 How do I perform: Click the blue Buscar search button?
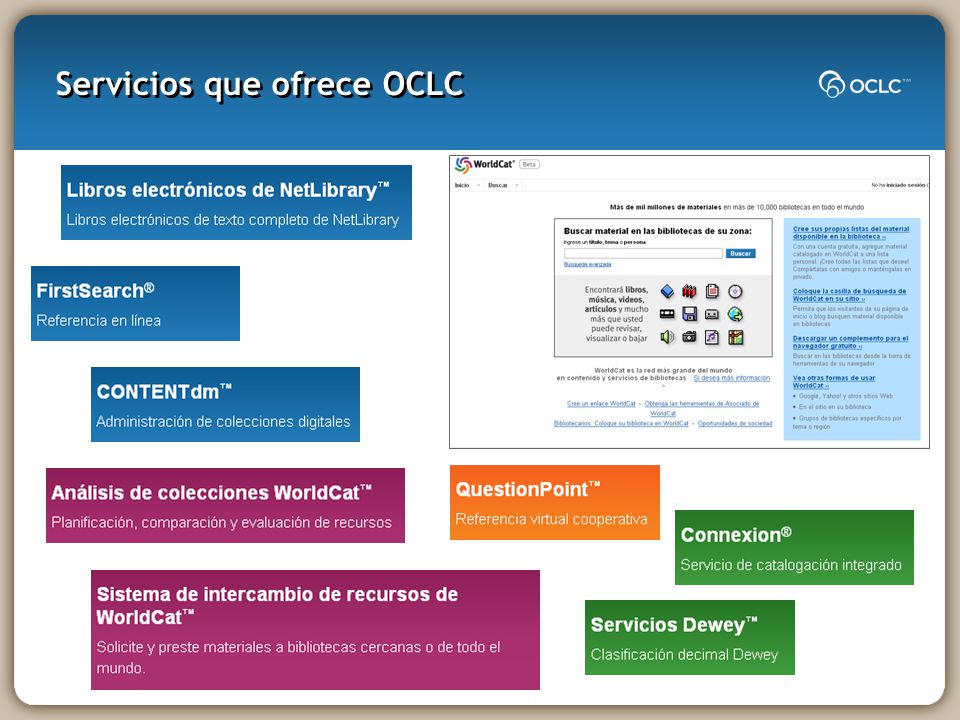tap(741, 253)
